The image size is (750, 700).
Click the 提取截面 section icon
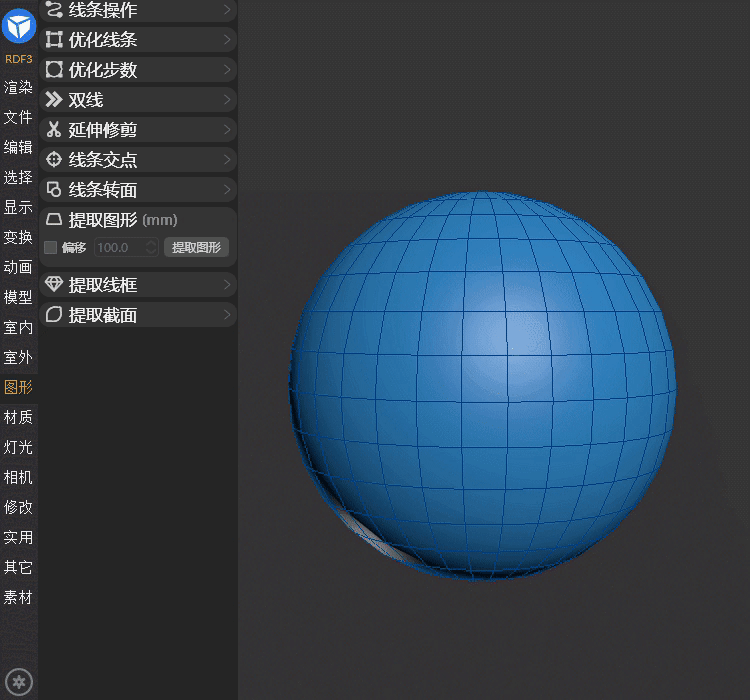(x=54, y=314)
